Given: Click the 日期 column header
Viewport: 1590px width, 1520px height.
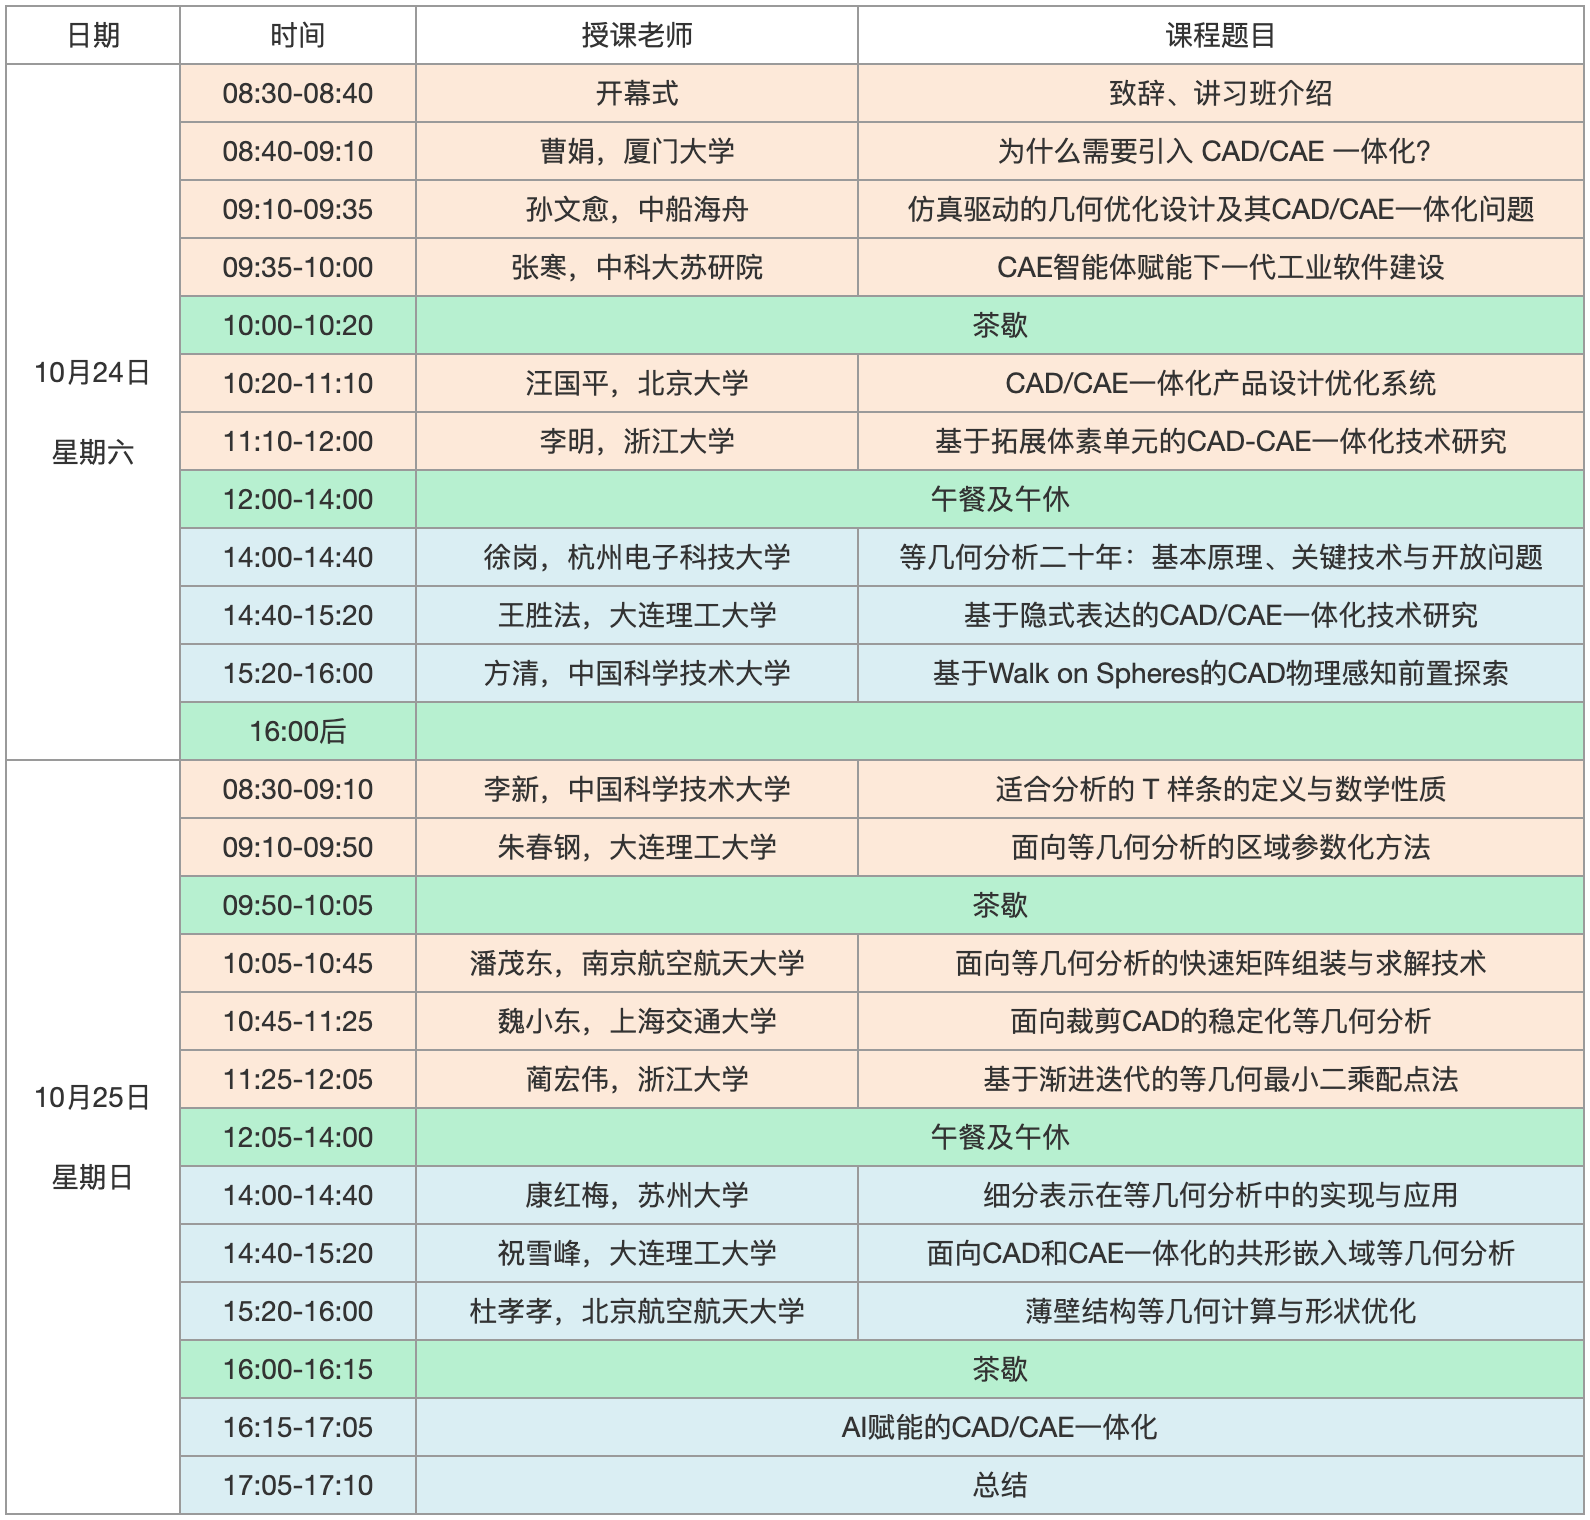Looking at the screenshot, I should click(x=93, y=35).
